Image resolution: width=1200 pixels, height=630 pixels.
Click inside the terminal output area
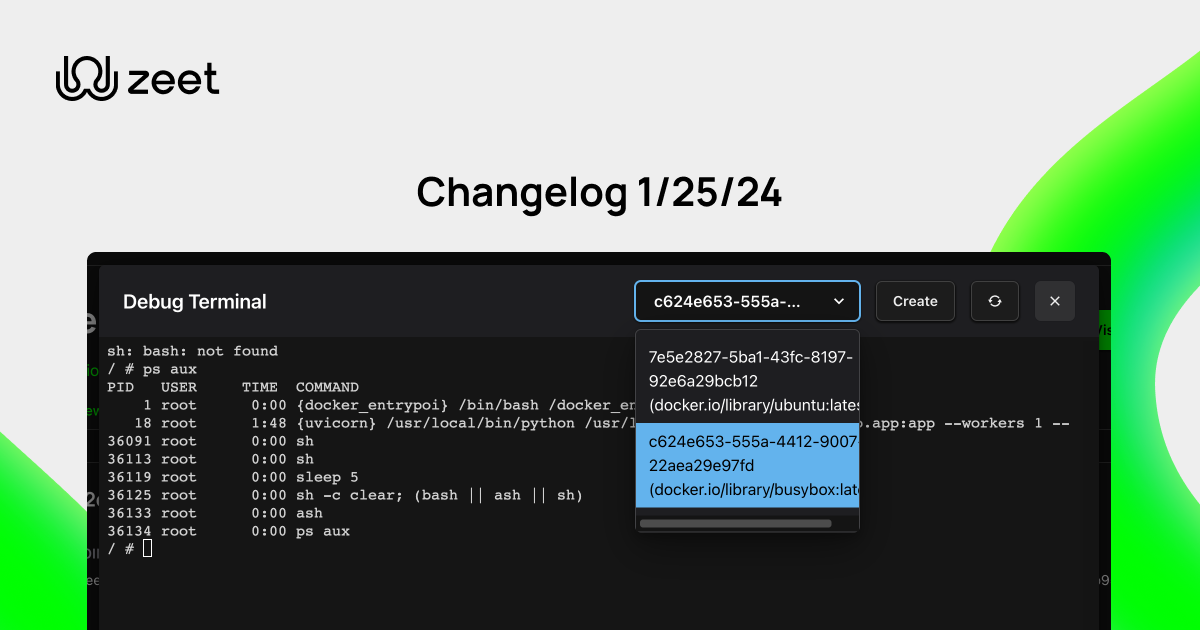click(x=400, y=580)
